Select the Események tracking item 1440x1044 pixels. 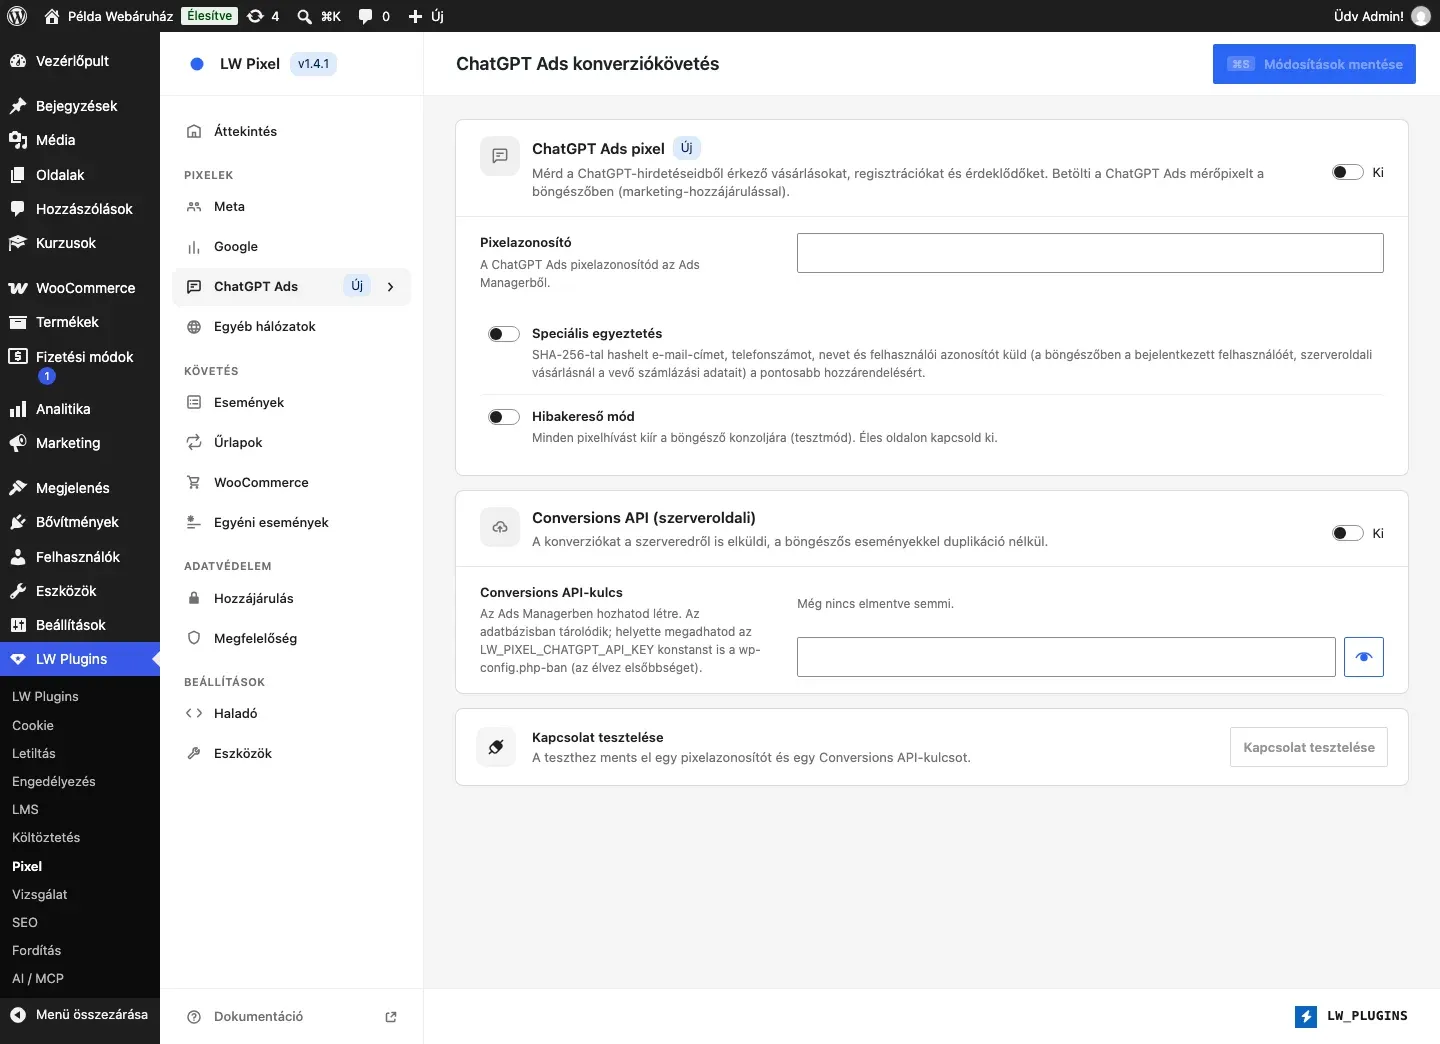pyautogui.click(x=291, y=403)
